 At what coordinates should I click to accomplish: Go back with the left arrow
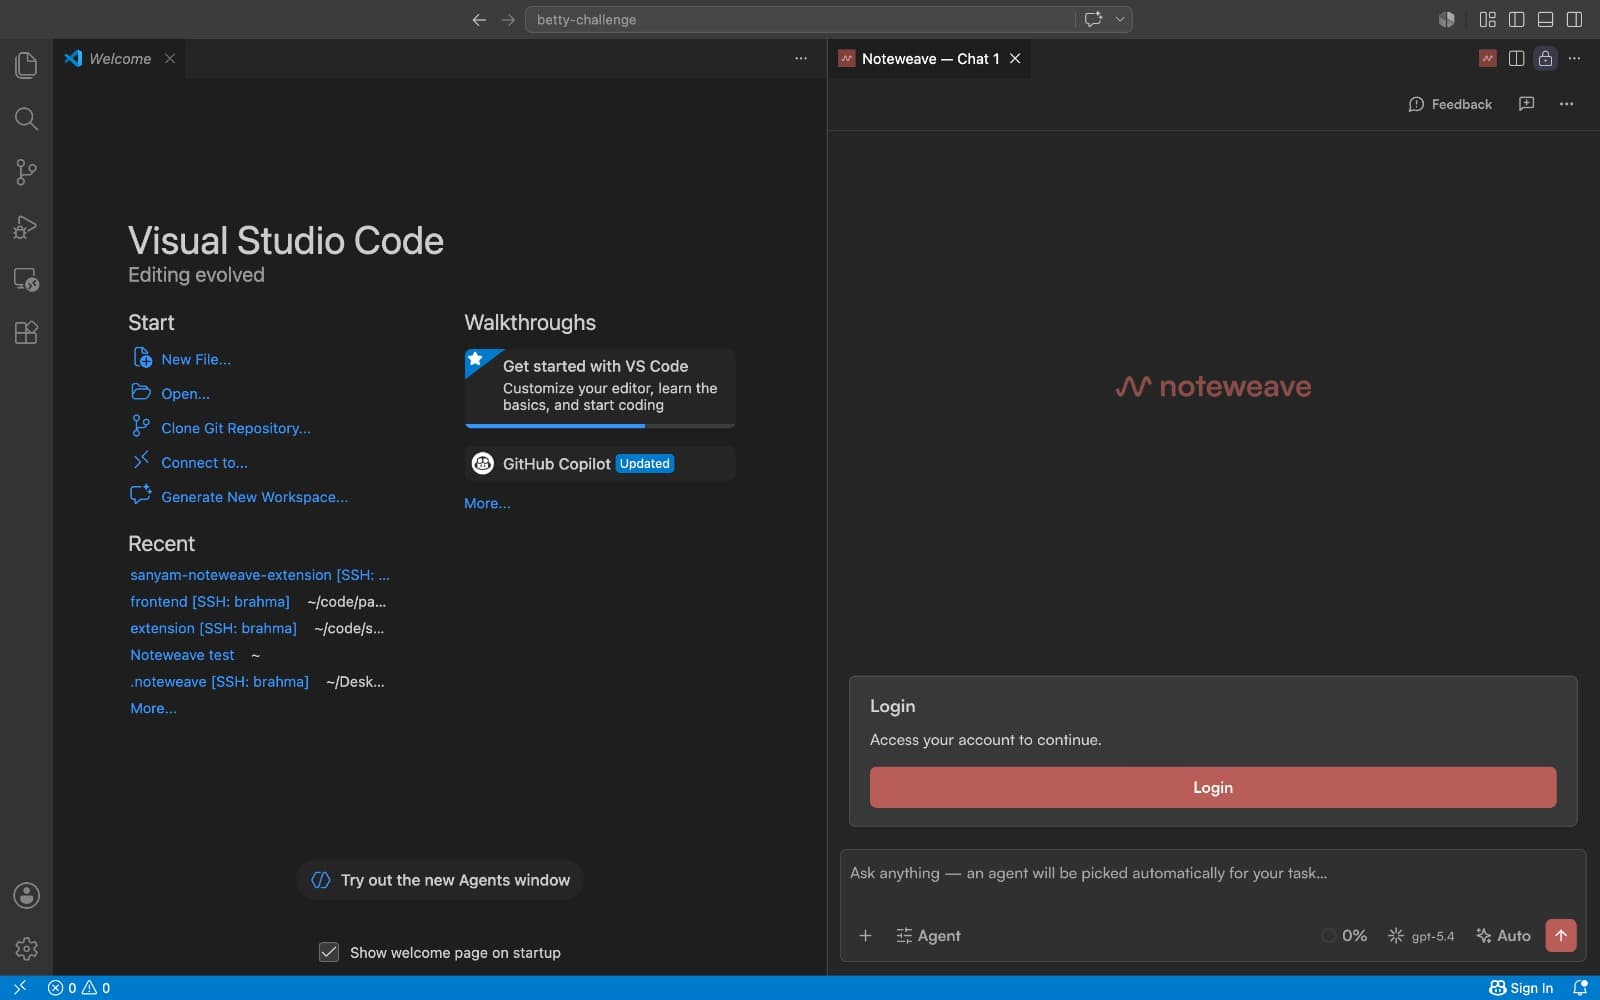(479, 19)
